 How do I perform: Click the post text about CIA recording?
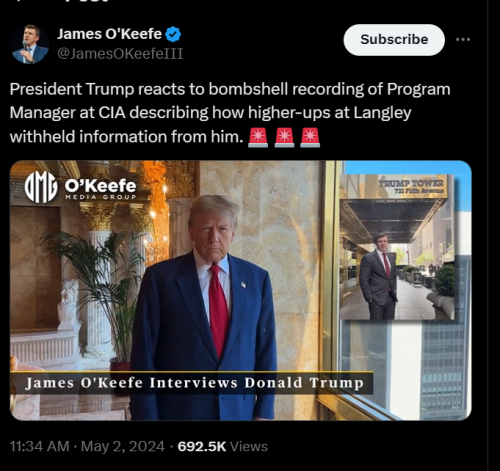(x=230, y=113)
